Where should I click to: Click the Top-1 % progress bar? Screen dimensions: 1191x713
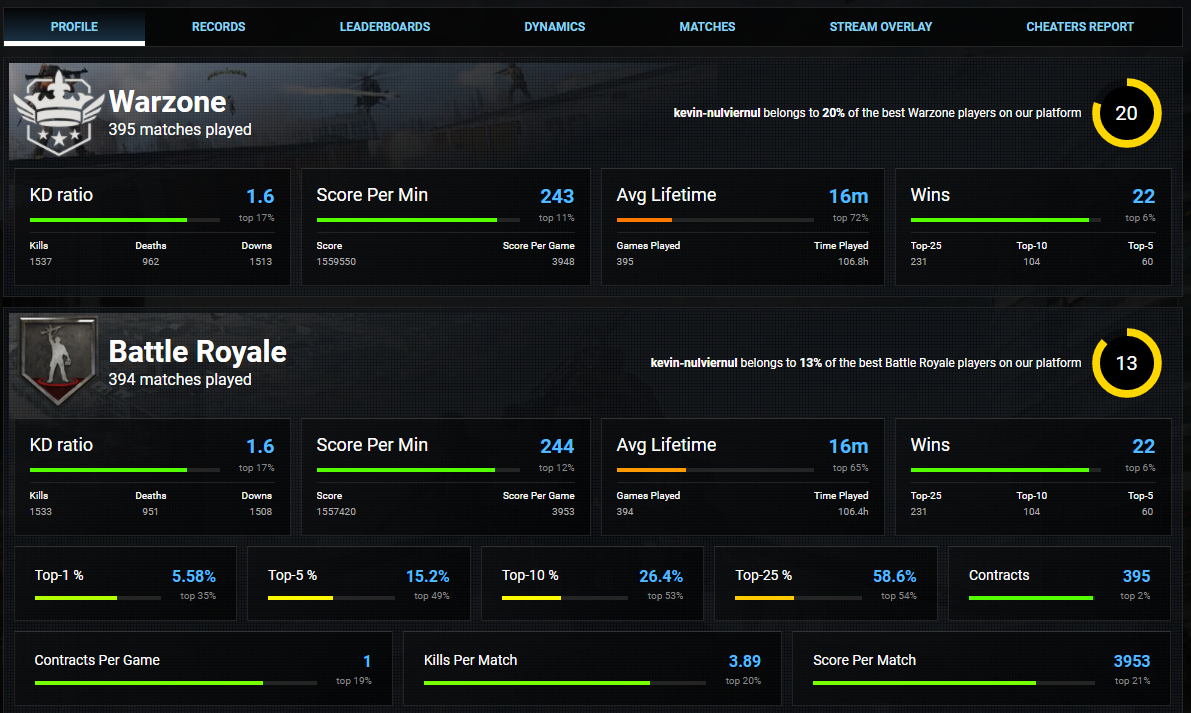(x=97, y=598)
